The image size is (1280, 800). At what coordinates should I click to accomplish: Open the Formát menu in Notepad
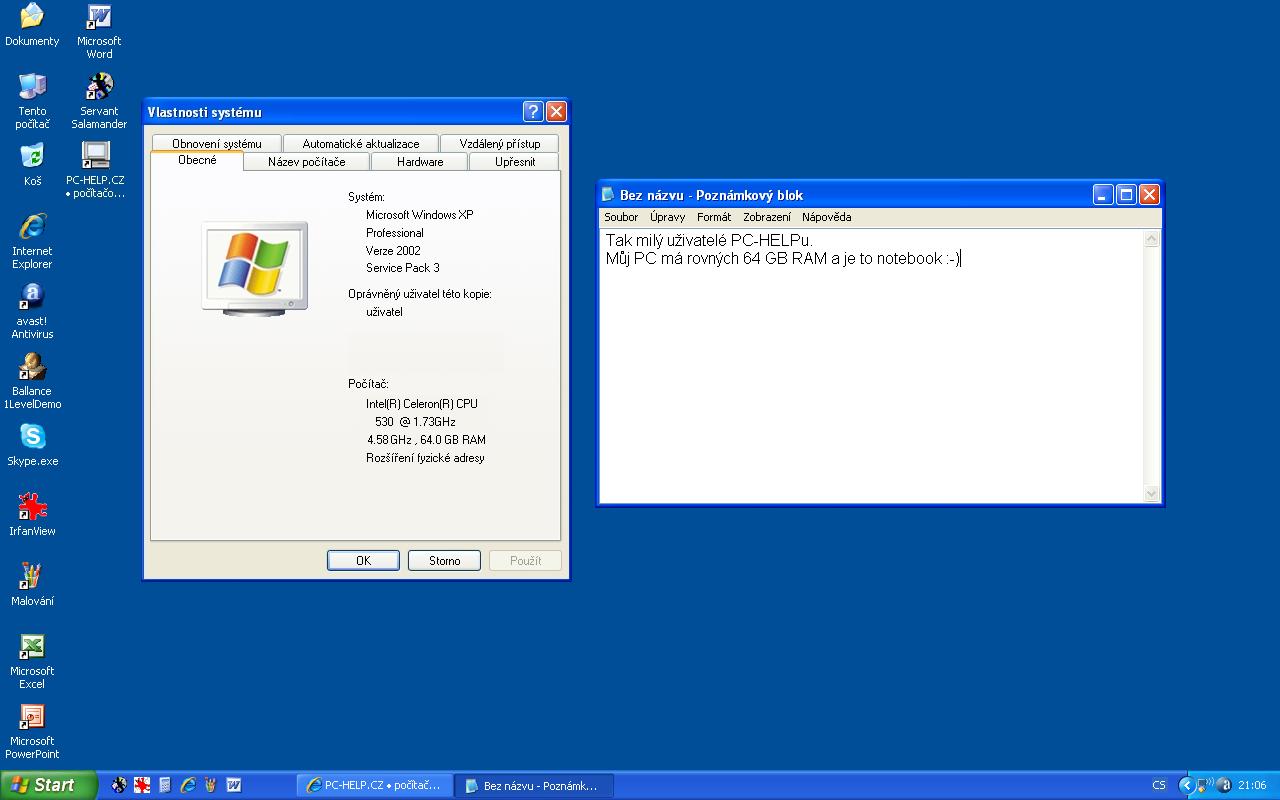coord(714,217)
